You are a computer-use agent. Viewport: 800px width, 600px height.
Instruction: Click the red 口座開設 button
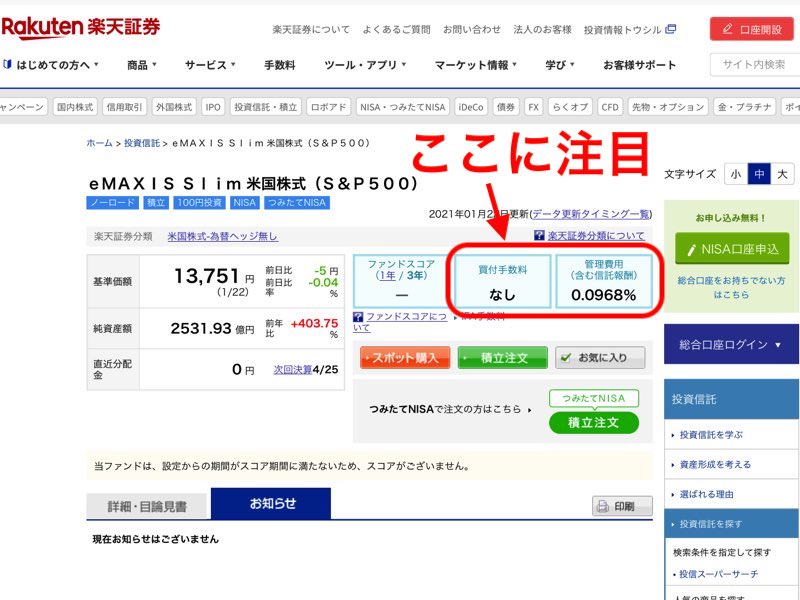752,29
